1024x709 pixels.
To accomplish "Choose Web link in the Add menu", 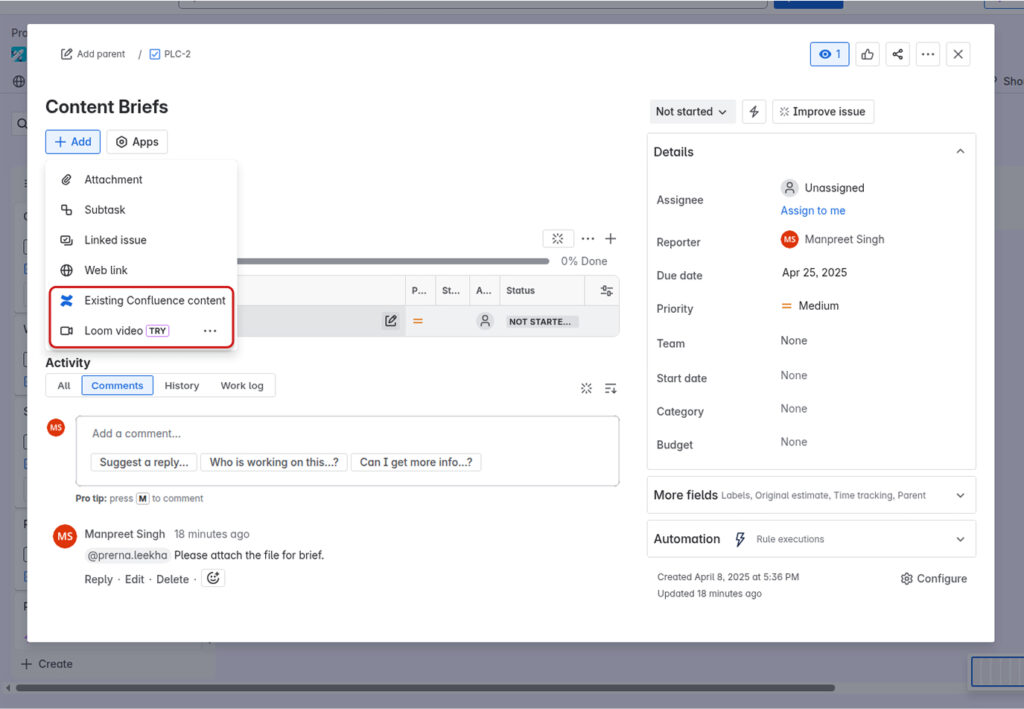I will (x=141, y=270).
